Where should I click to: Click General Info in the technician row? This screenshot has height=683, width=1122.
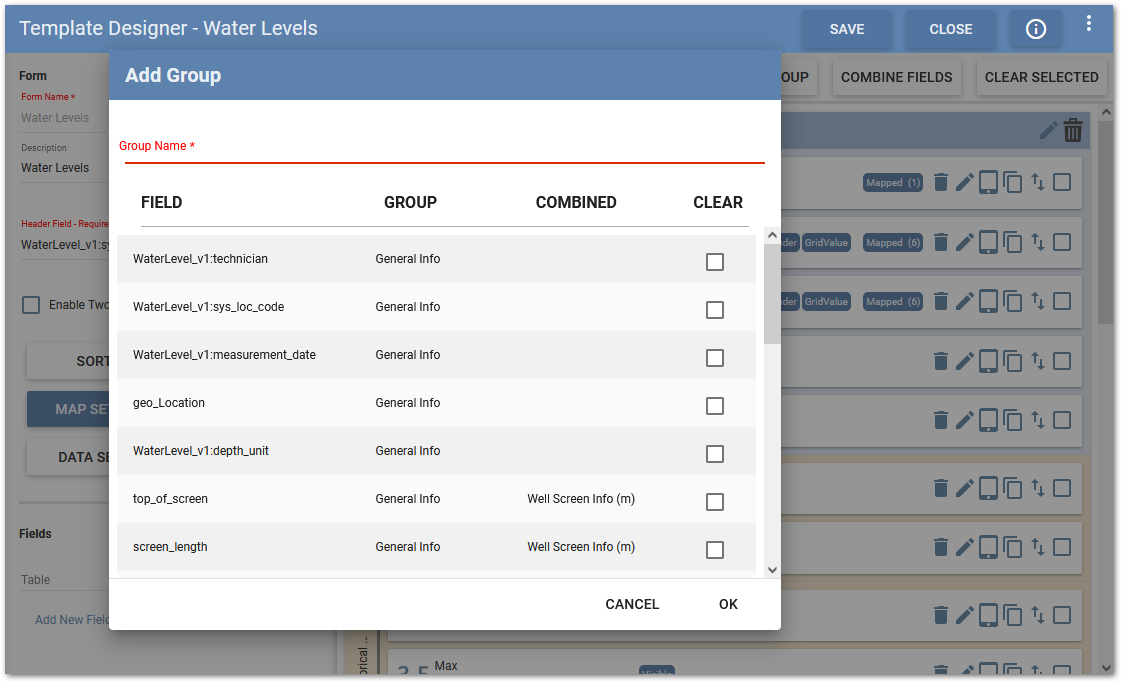point(408,259)
